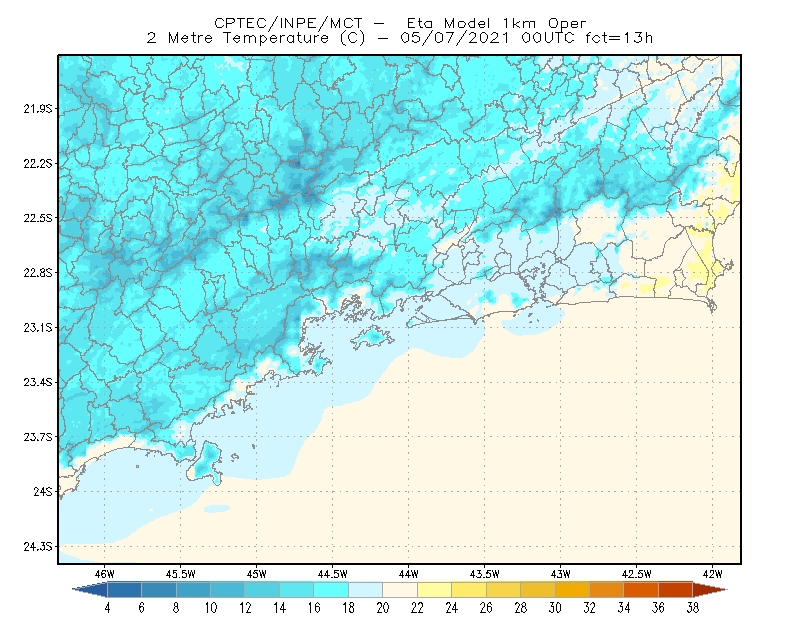Click the 24S latitude axis label
The width and height of the screenshot is (800, 618).
click(43, 491)
